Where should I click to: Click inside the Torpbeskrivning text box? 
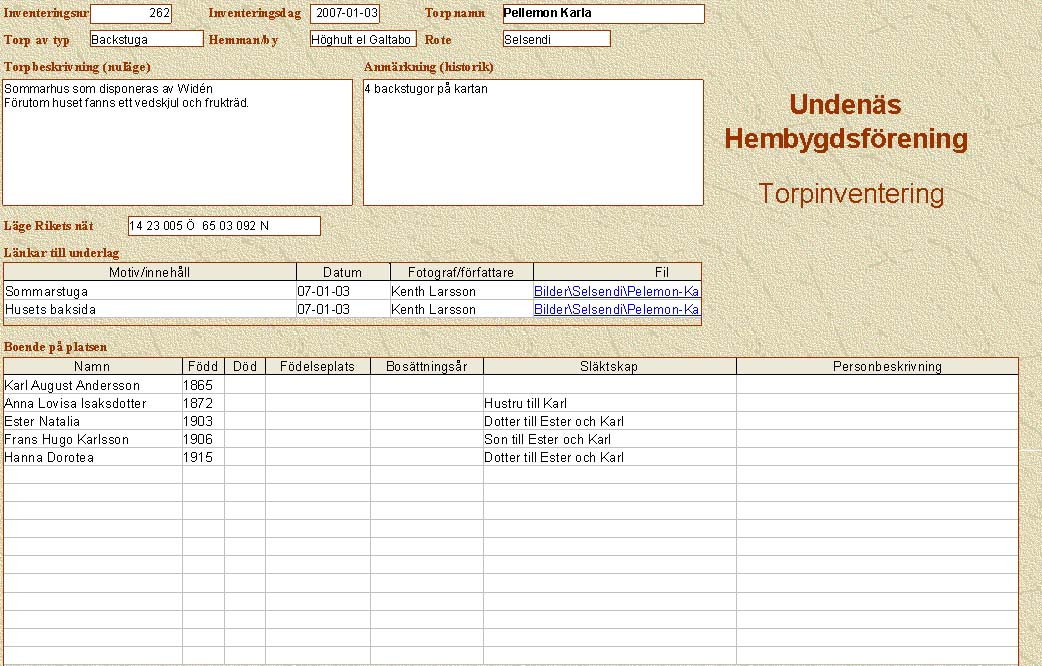(x=178, y=142)
